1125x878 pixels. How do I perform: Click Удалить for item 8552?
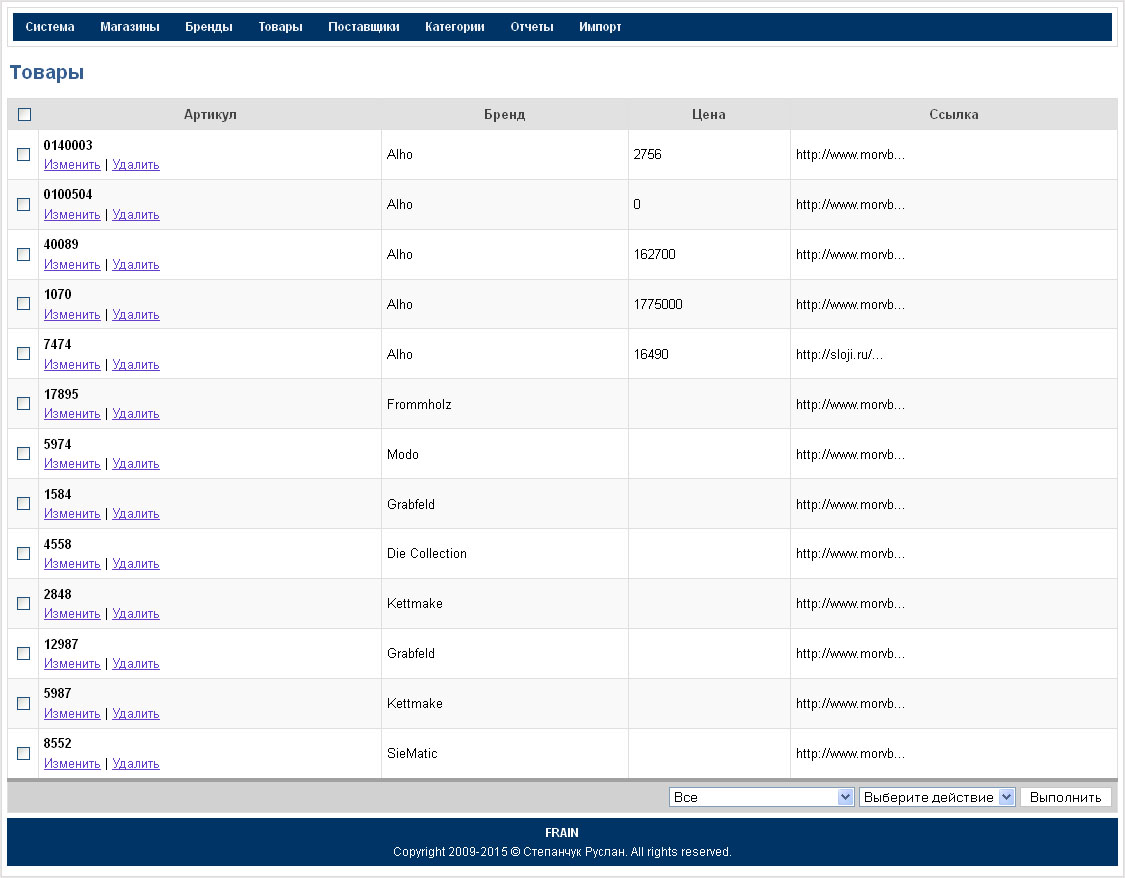coord(136,764)
